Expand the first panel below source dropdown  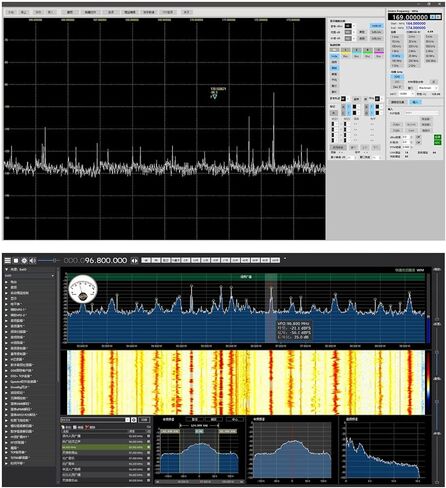pos(7,282)
